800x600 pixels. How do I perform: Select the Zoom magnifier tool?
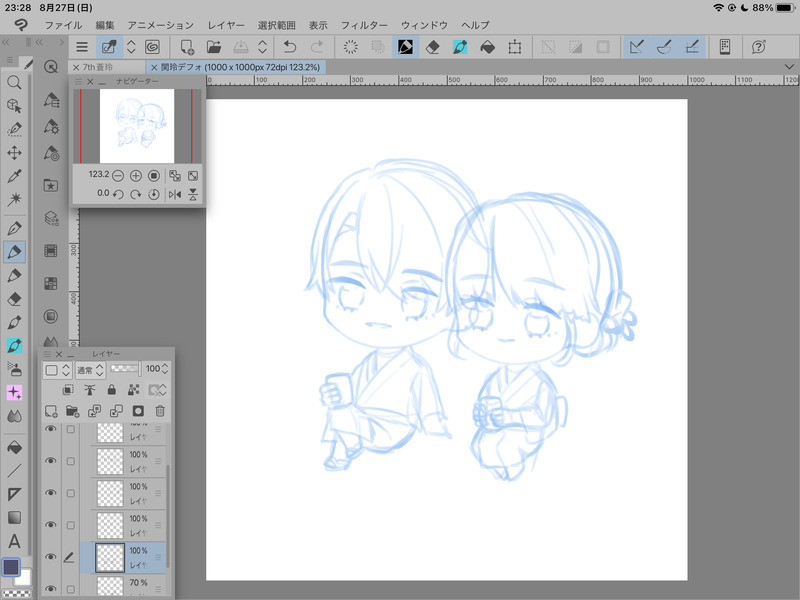(14, 82)
